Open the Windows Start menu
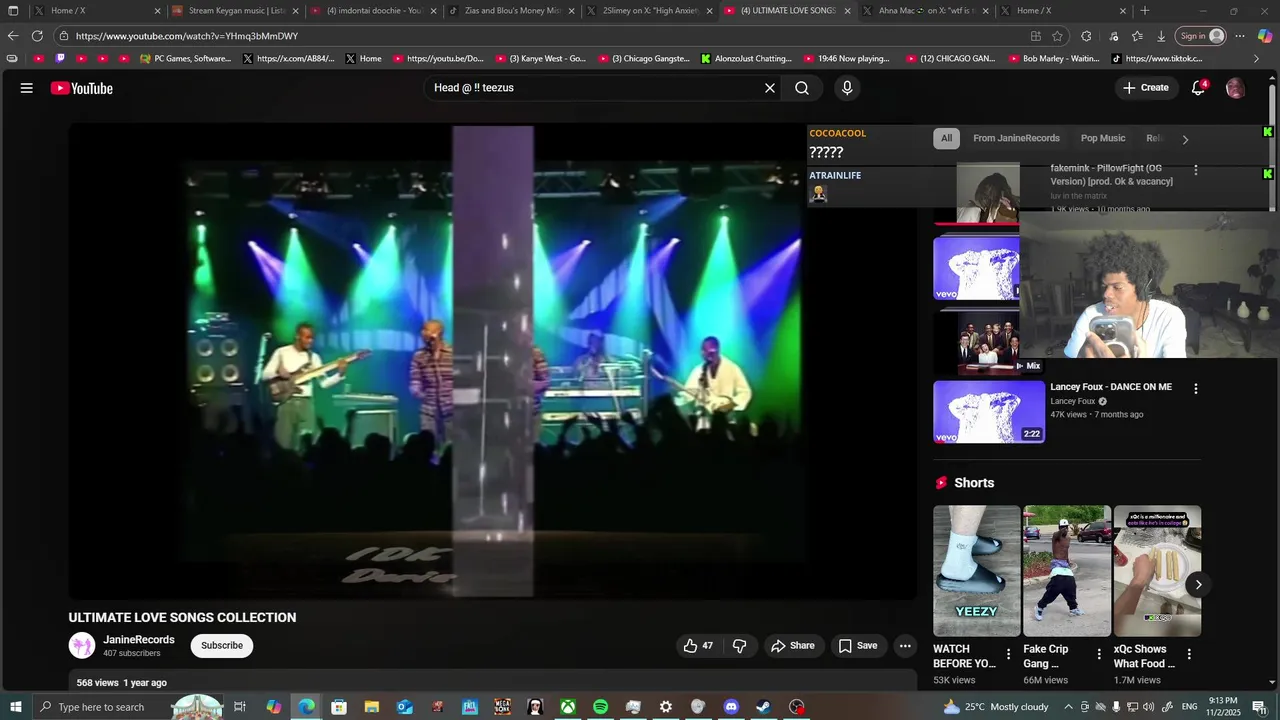 [15, 707]
